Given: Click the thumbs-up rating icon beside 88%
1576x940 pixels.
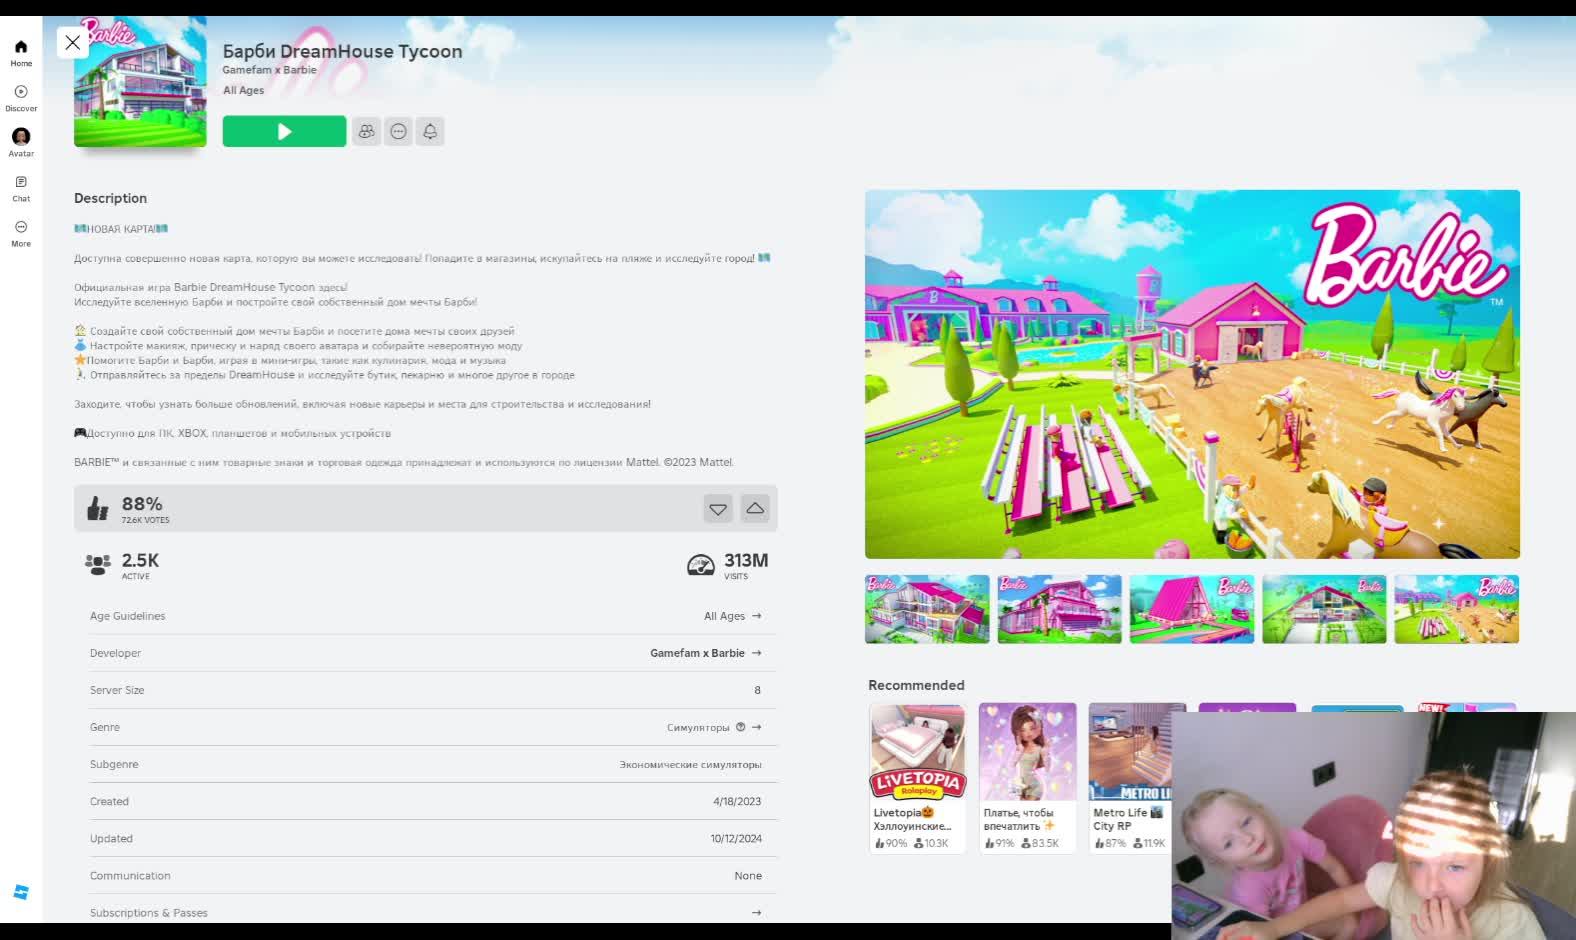Looking at the screenshot, I should 97,509.
